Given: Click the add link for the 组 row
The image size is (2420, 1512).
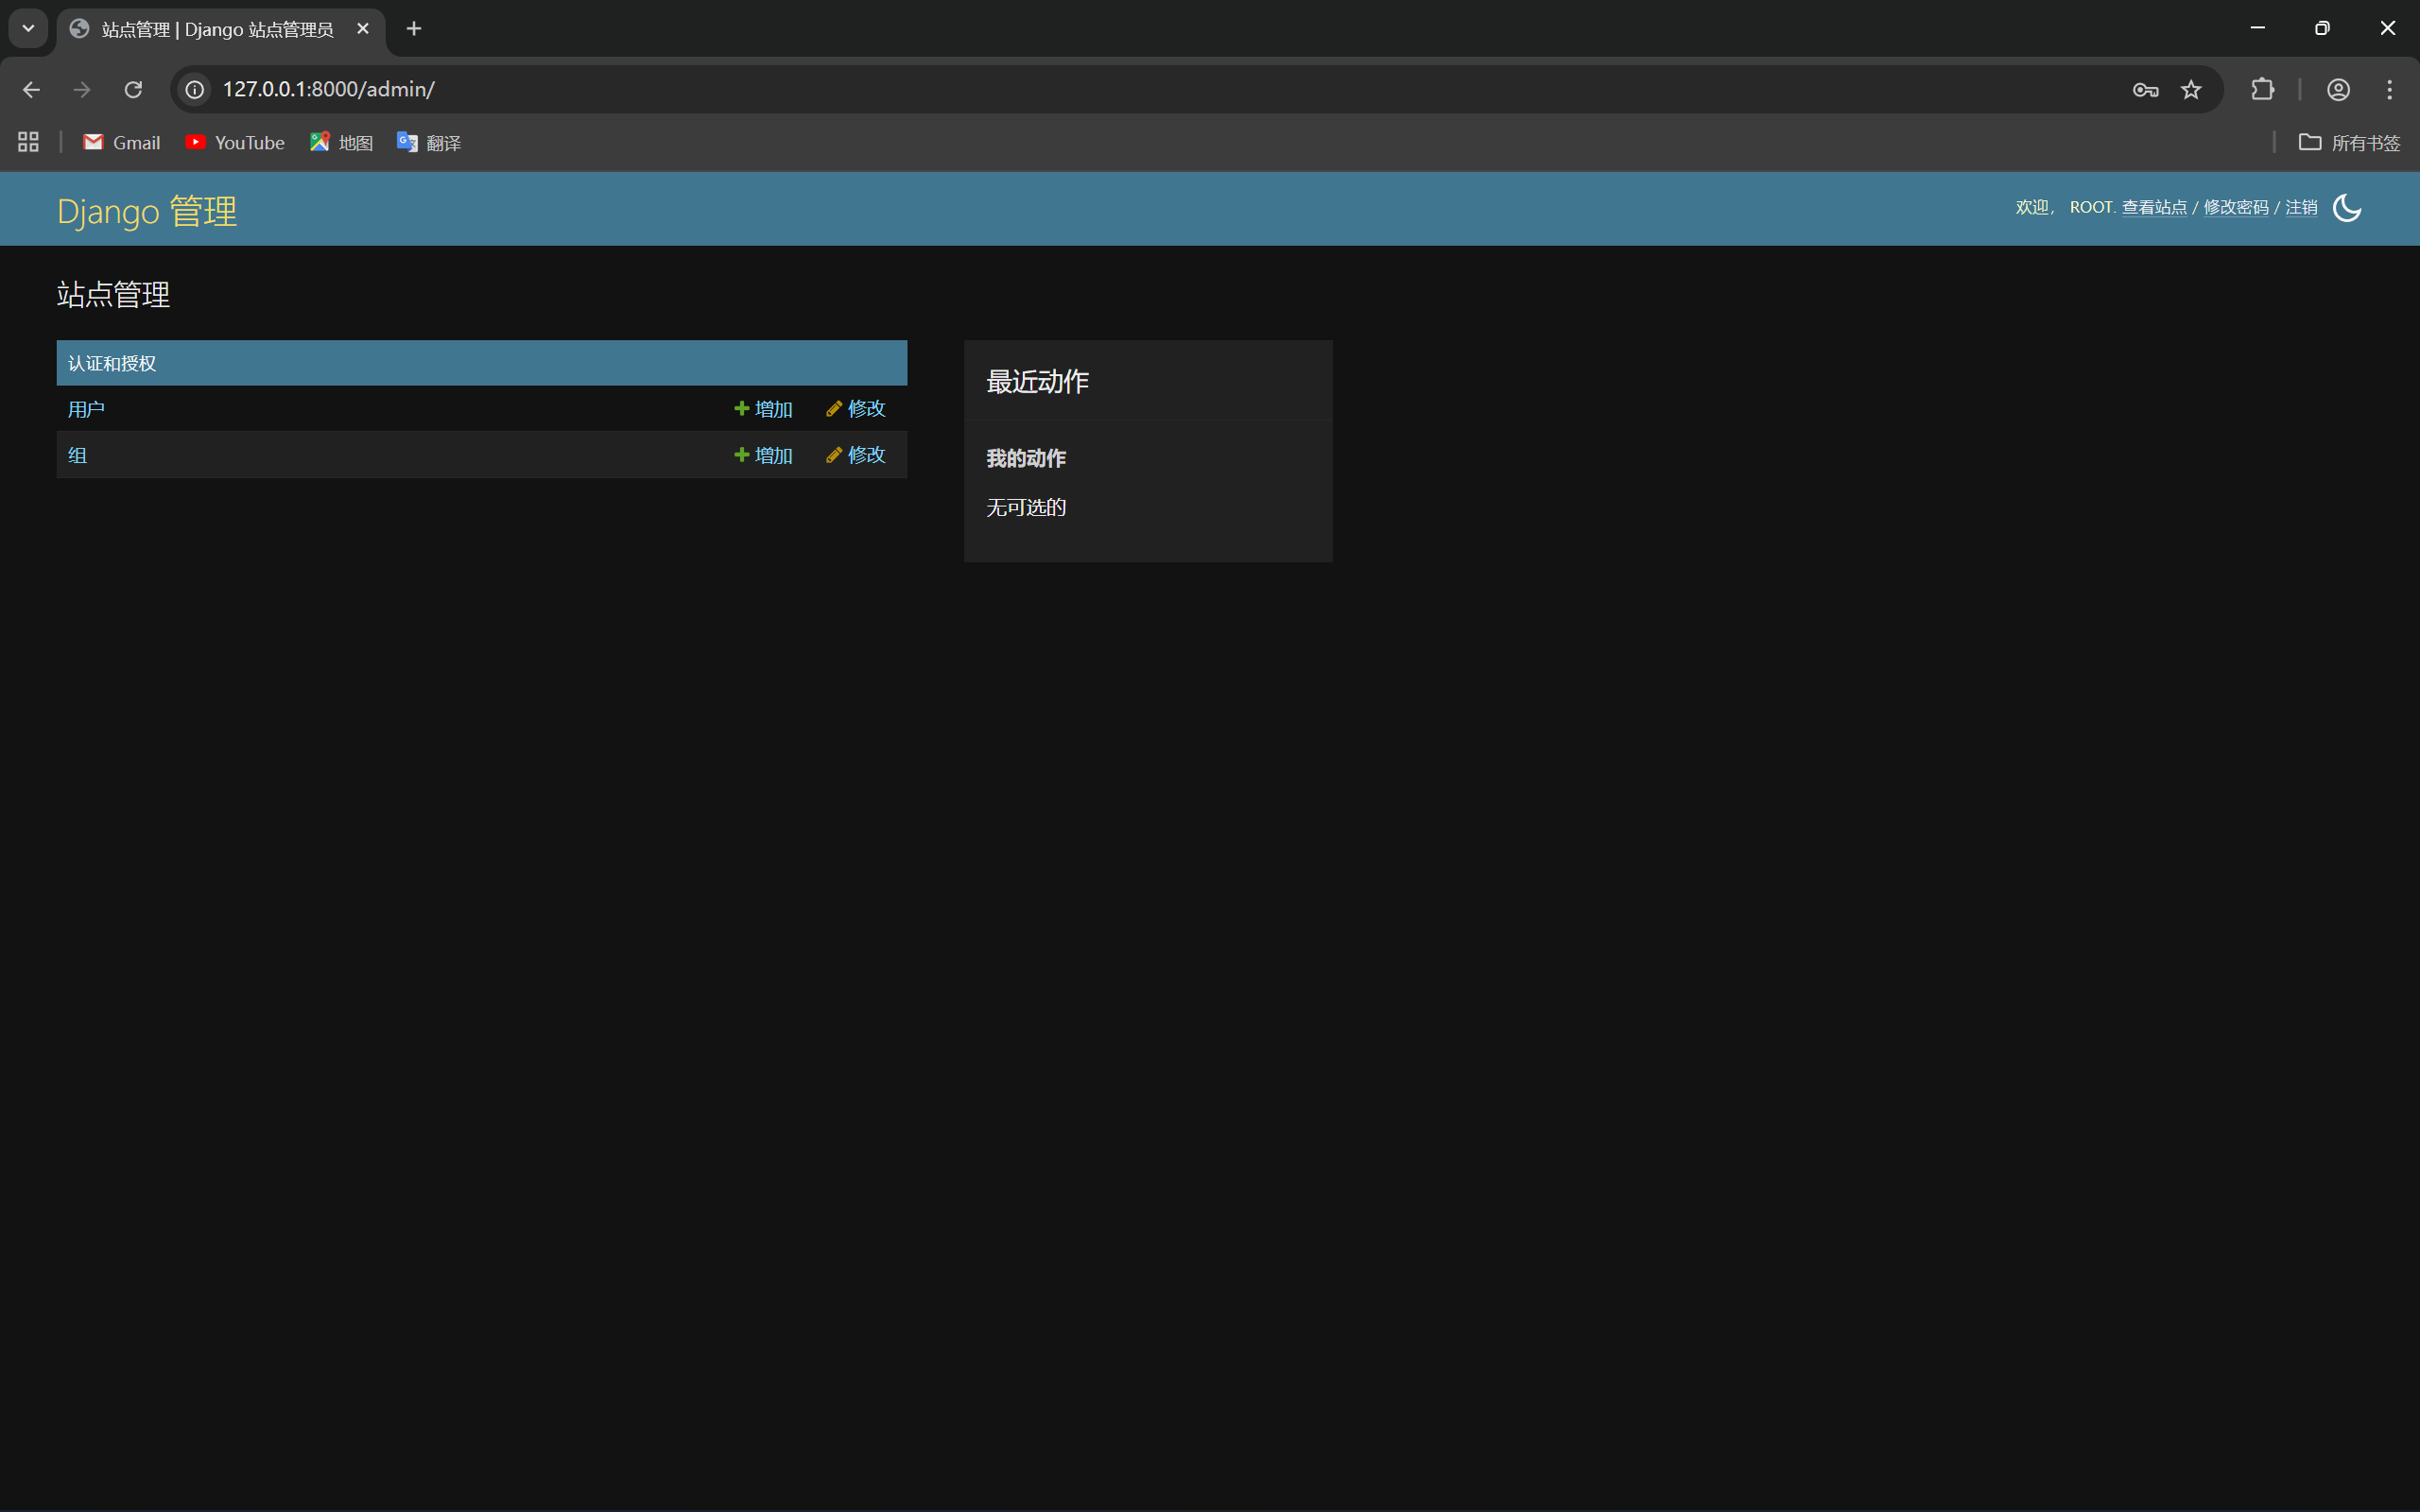Looking at the screenshot, I should click(x=764, y=455).
